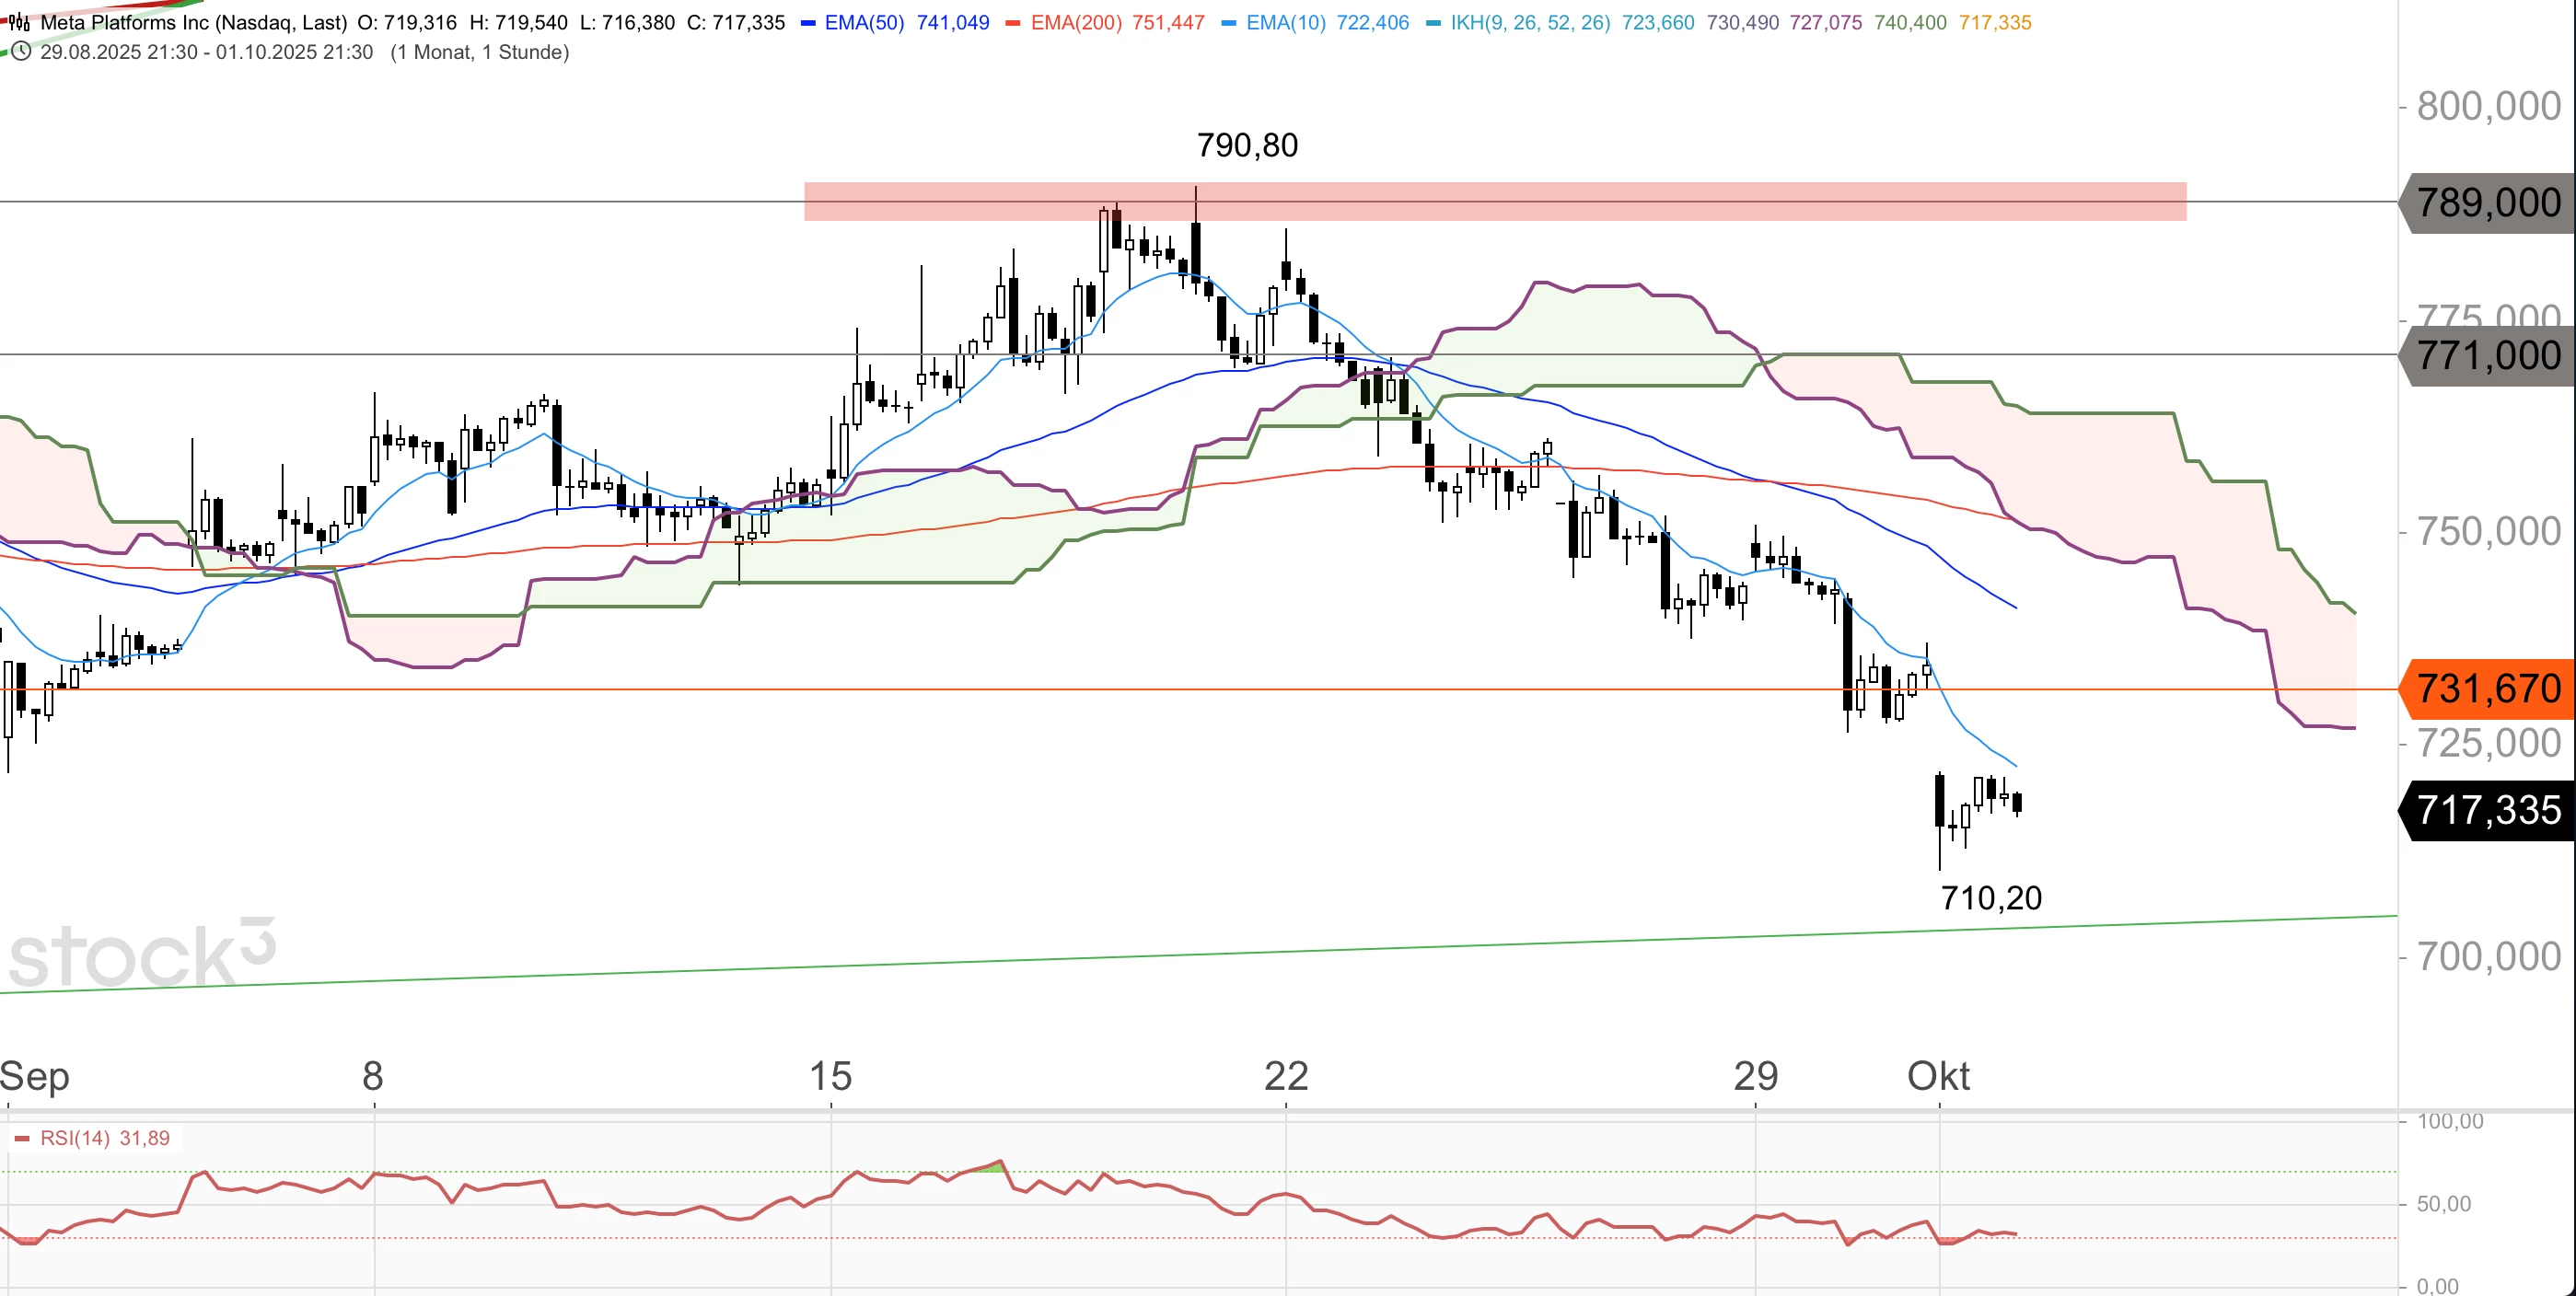Image resolution: width=2576 pixels, height=1296 pixels.
Task: Click the 790,80 high annotation label
Action: click(1247, 146)
